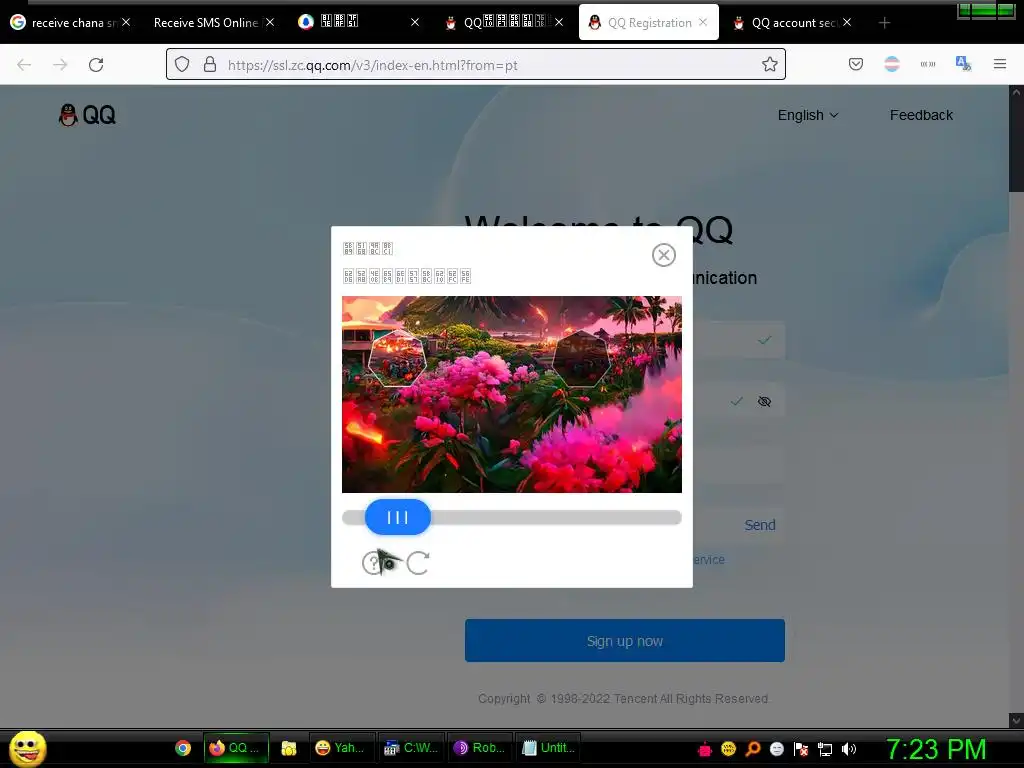Viewport: 1024px width, 768px height.
Task: Open the Feedback link
Action: (921, 115)
